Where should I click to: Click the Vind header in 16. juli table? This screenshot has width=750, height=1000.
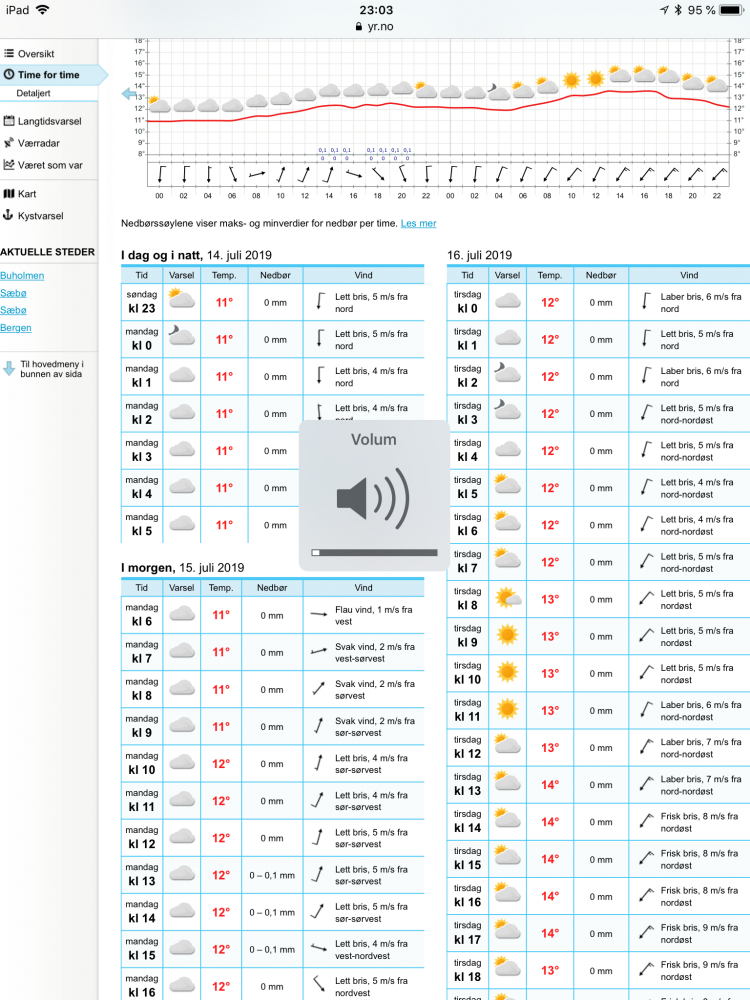[689, 276]
